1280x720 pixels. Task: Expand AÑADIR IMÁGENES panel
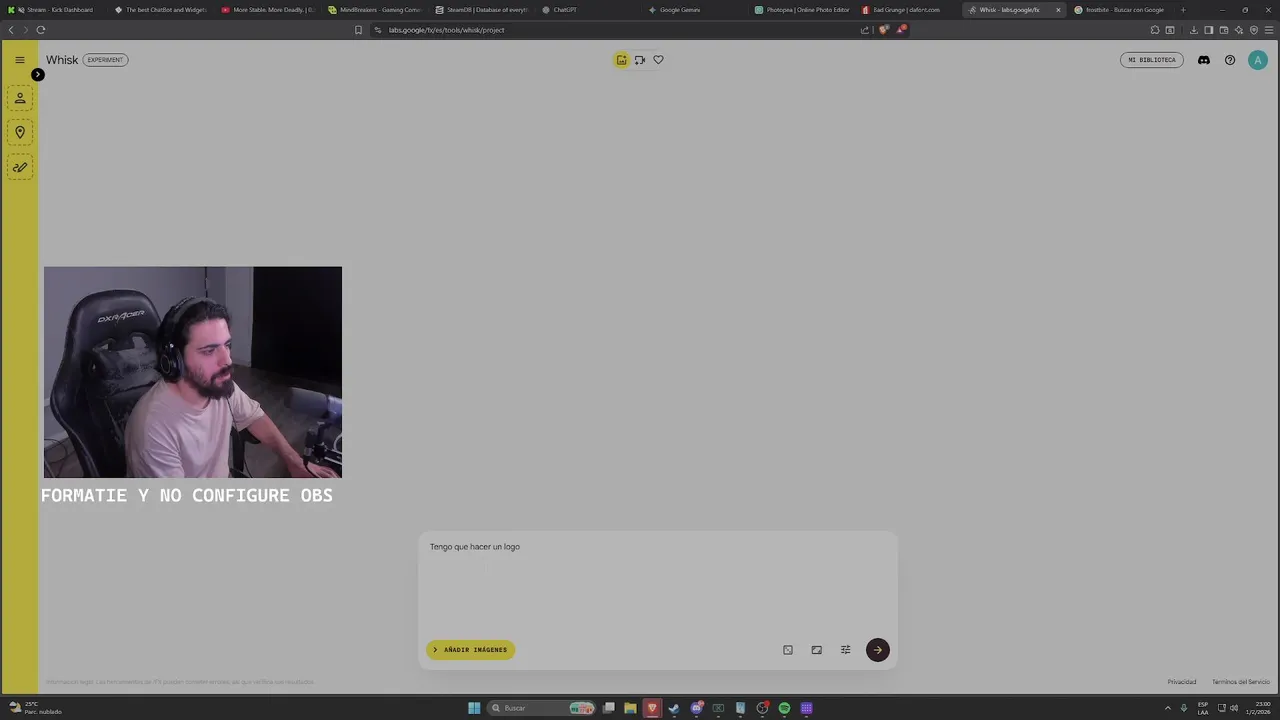click(x=470, y=650)
